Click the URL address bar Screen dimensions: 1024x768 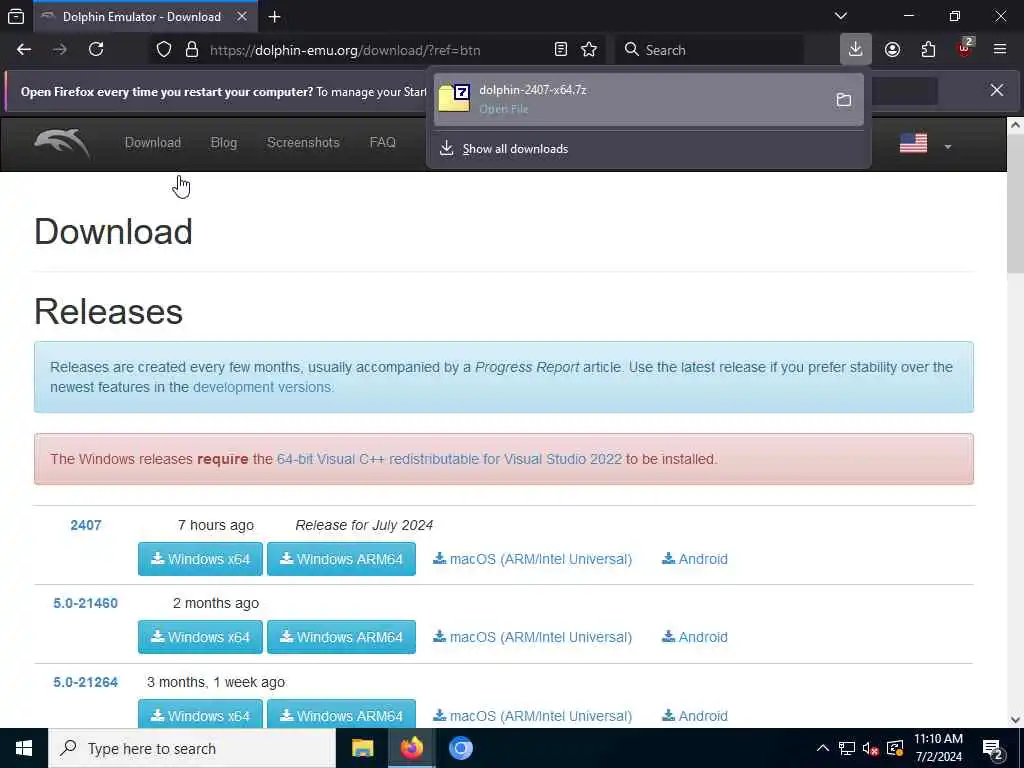(379, 50)
